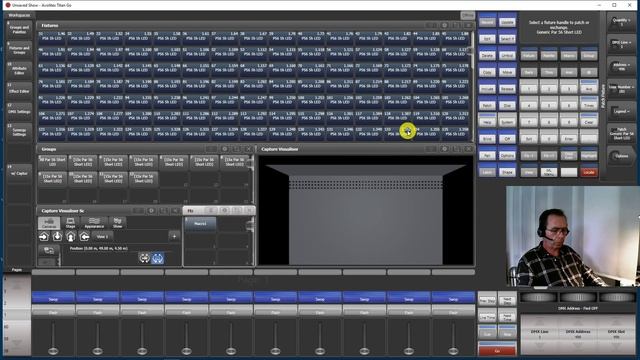The height and width of the screenshot is (360, 640).
Task: Click up-arrow camera view icon
Action: point(71,236)
